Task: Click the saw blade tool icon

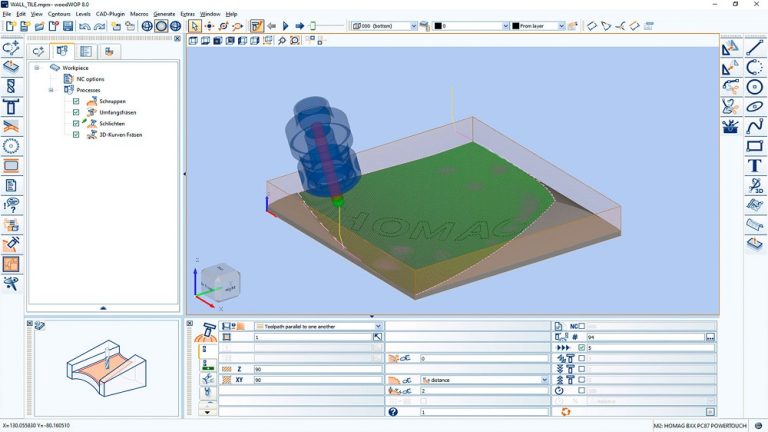Action: click(x=11, y=146)
